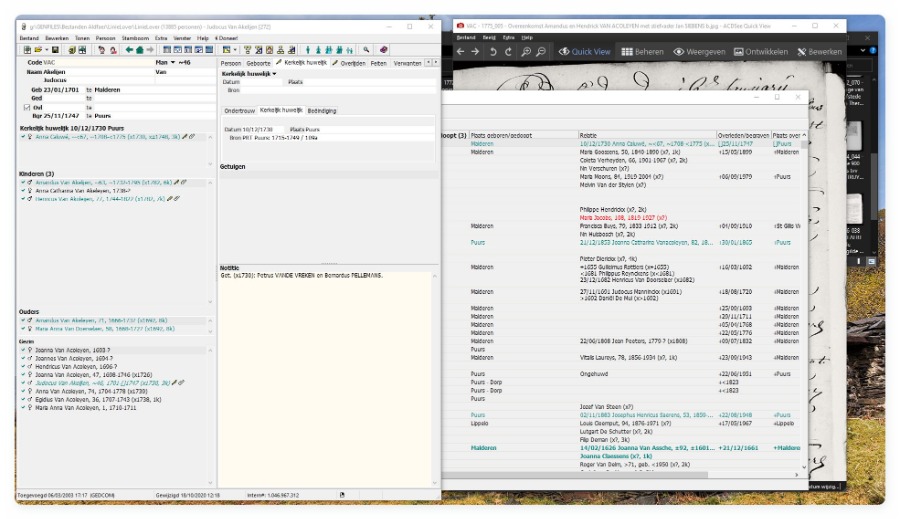The image size is (900, 519).
Task: Switch to the Overlijden tab
Action: tap(351, 63)
